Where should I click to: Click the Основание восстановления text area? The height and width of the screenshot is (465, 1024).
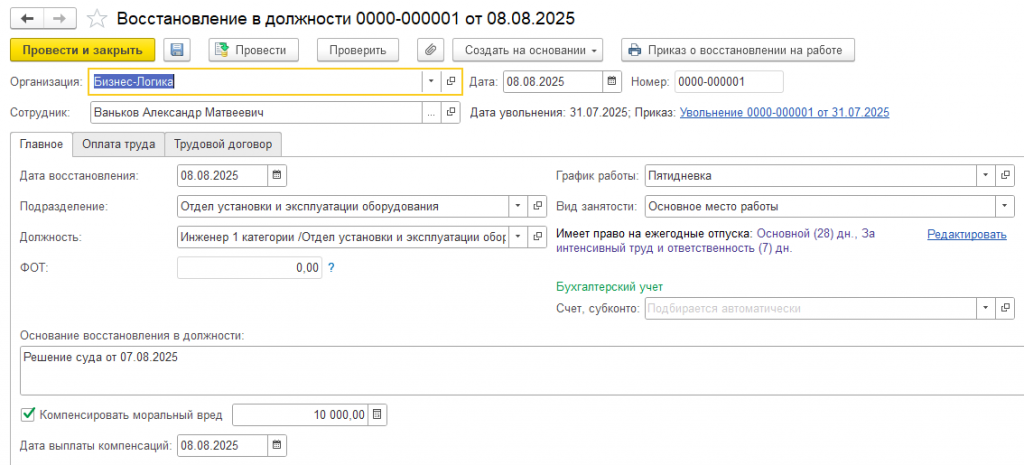click(522, 371)
